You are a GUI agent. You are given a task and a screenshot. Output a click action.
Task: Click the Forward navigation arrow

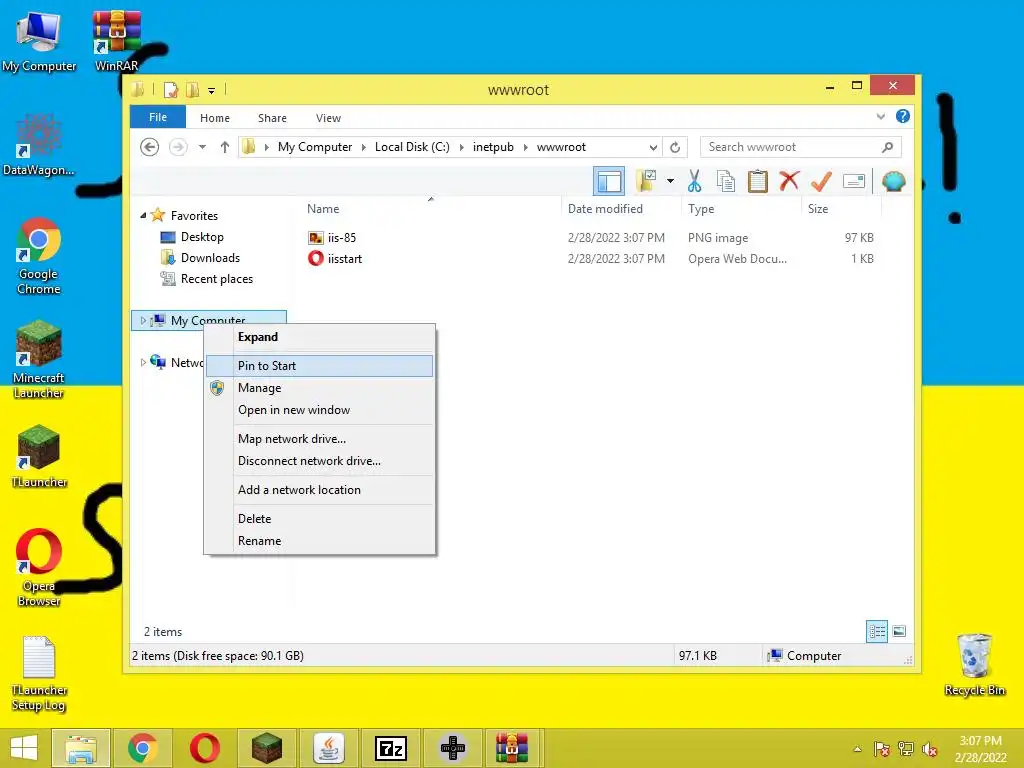click(x=178, y=147)
